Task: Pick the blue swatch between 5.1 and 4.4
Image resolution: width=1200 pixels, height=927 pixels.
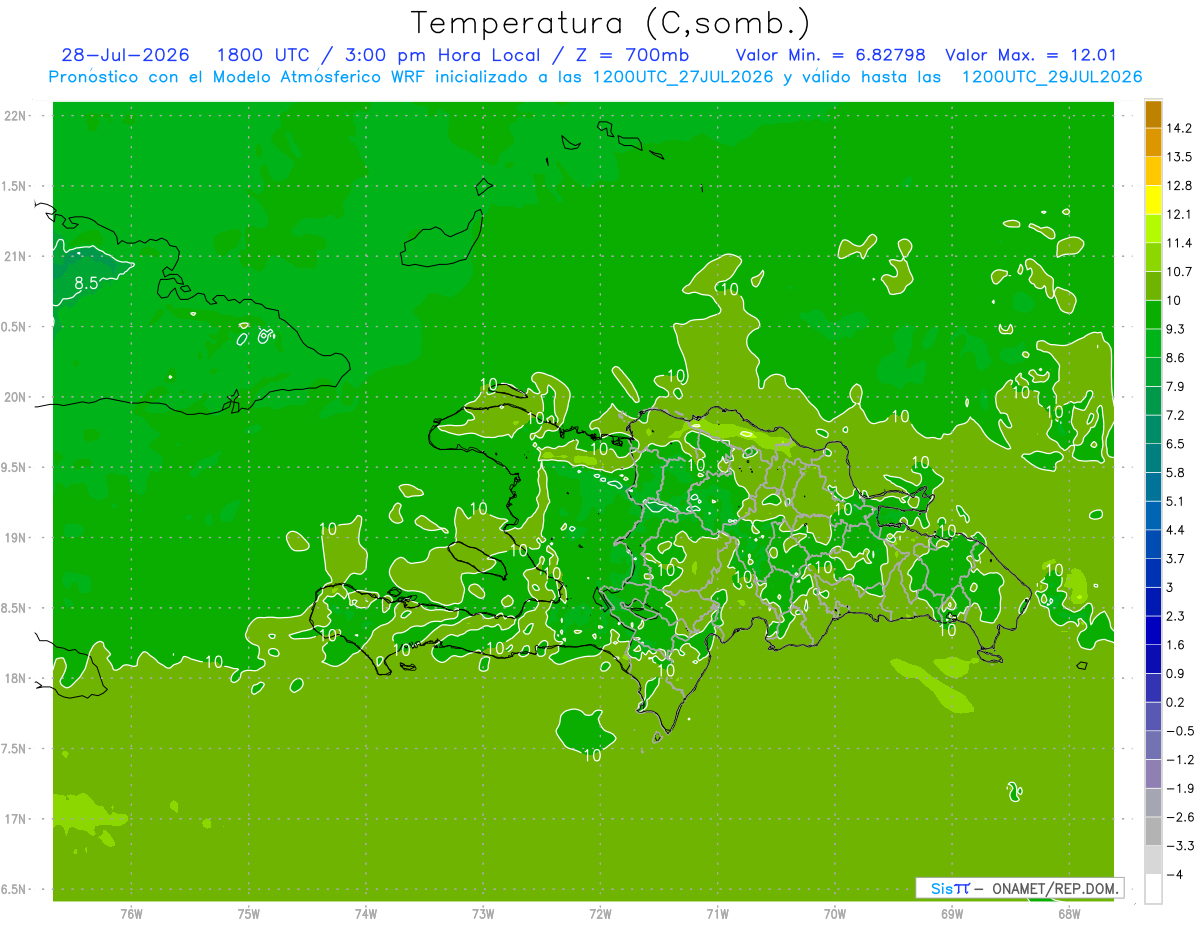Action: (1153, 515)
